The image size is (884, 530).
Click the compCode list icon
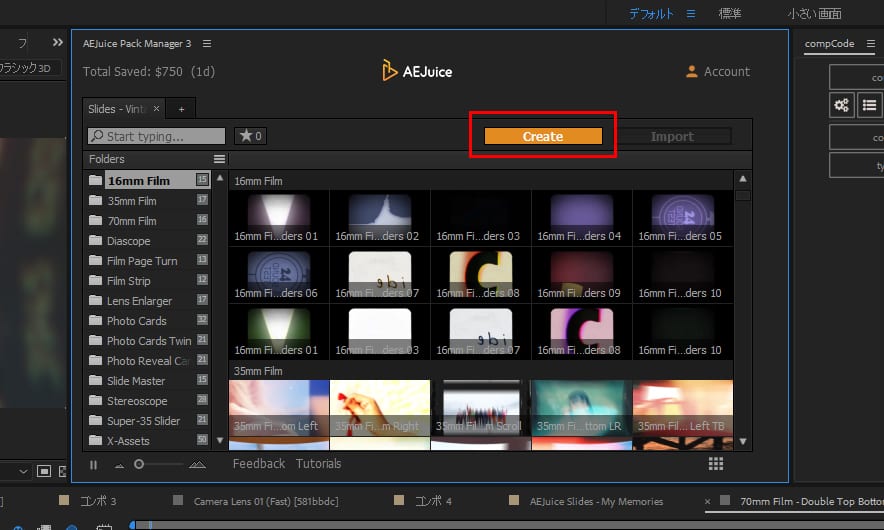click(870, 105)
